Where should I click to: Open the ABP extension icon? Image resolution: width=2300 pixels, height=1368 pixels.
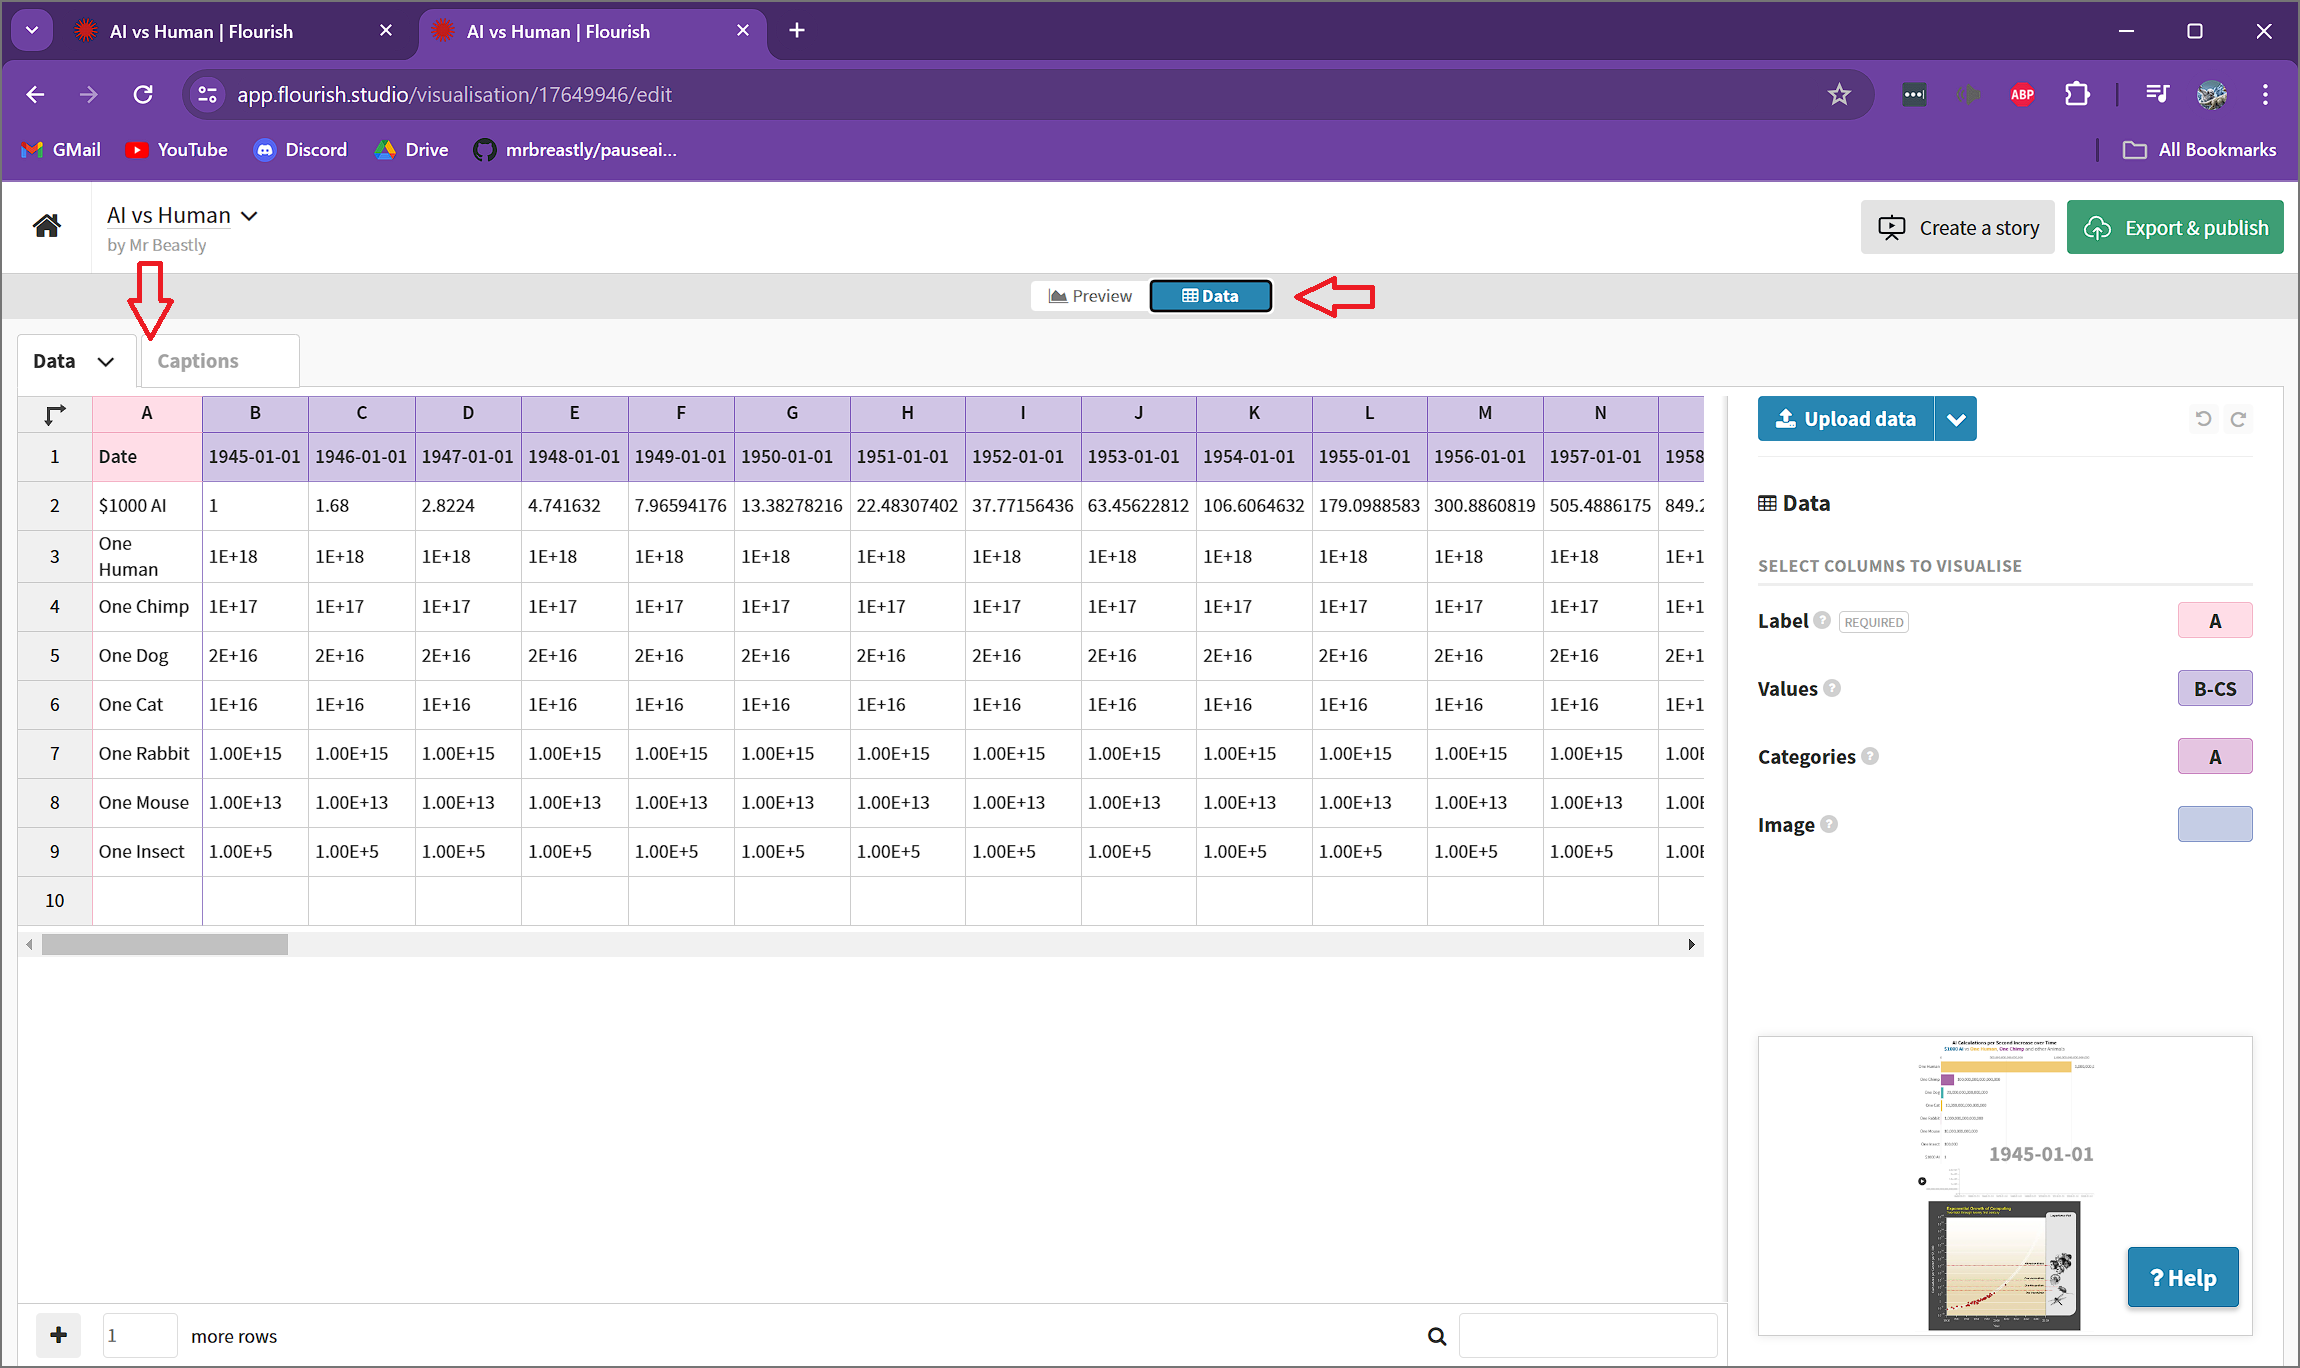tap(2021, 93)
